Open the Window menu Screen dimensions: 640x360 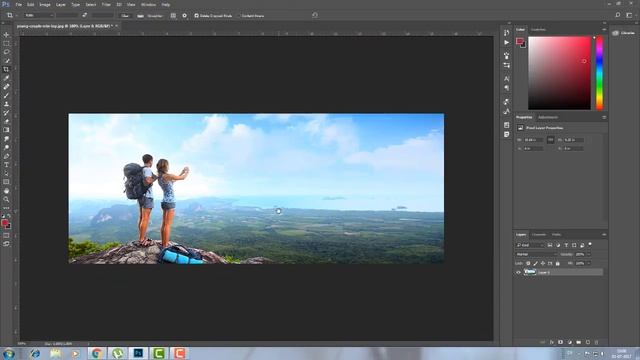148,4
